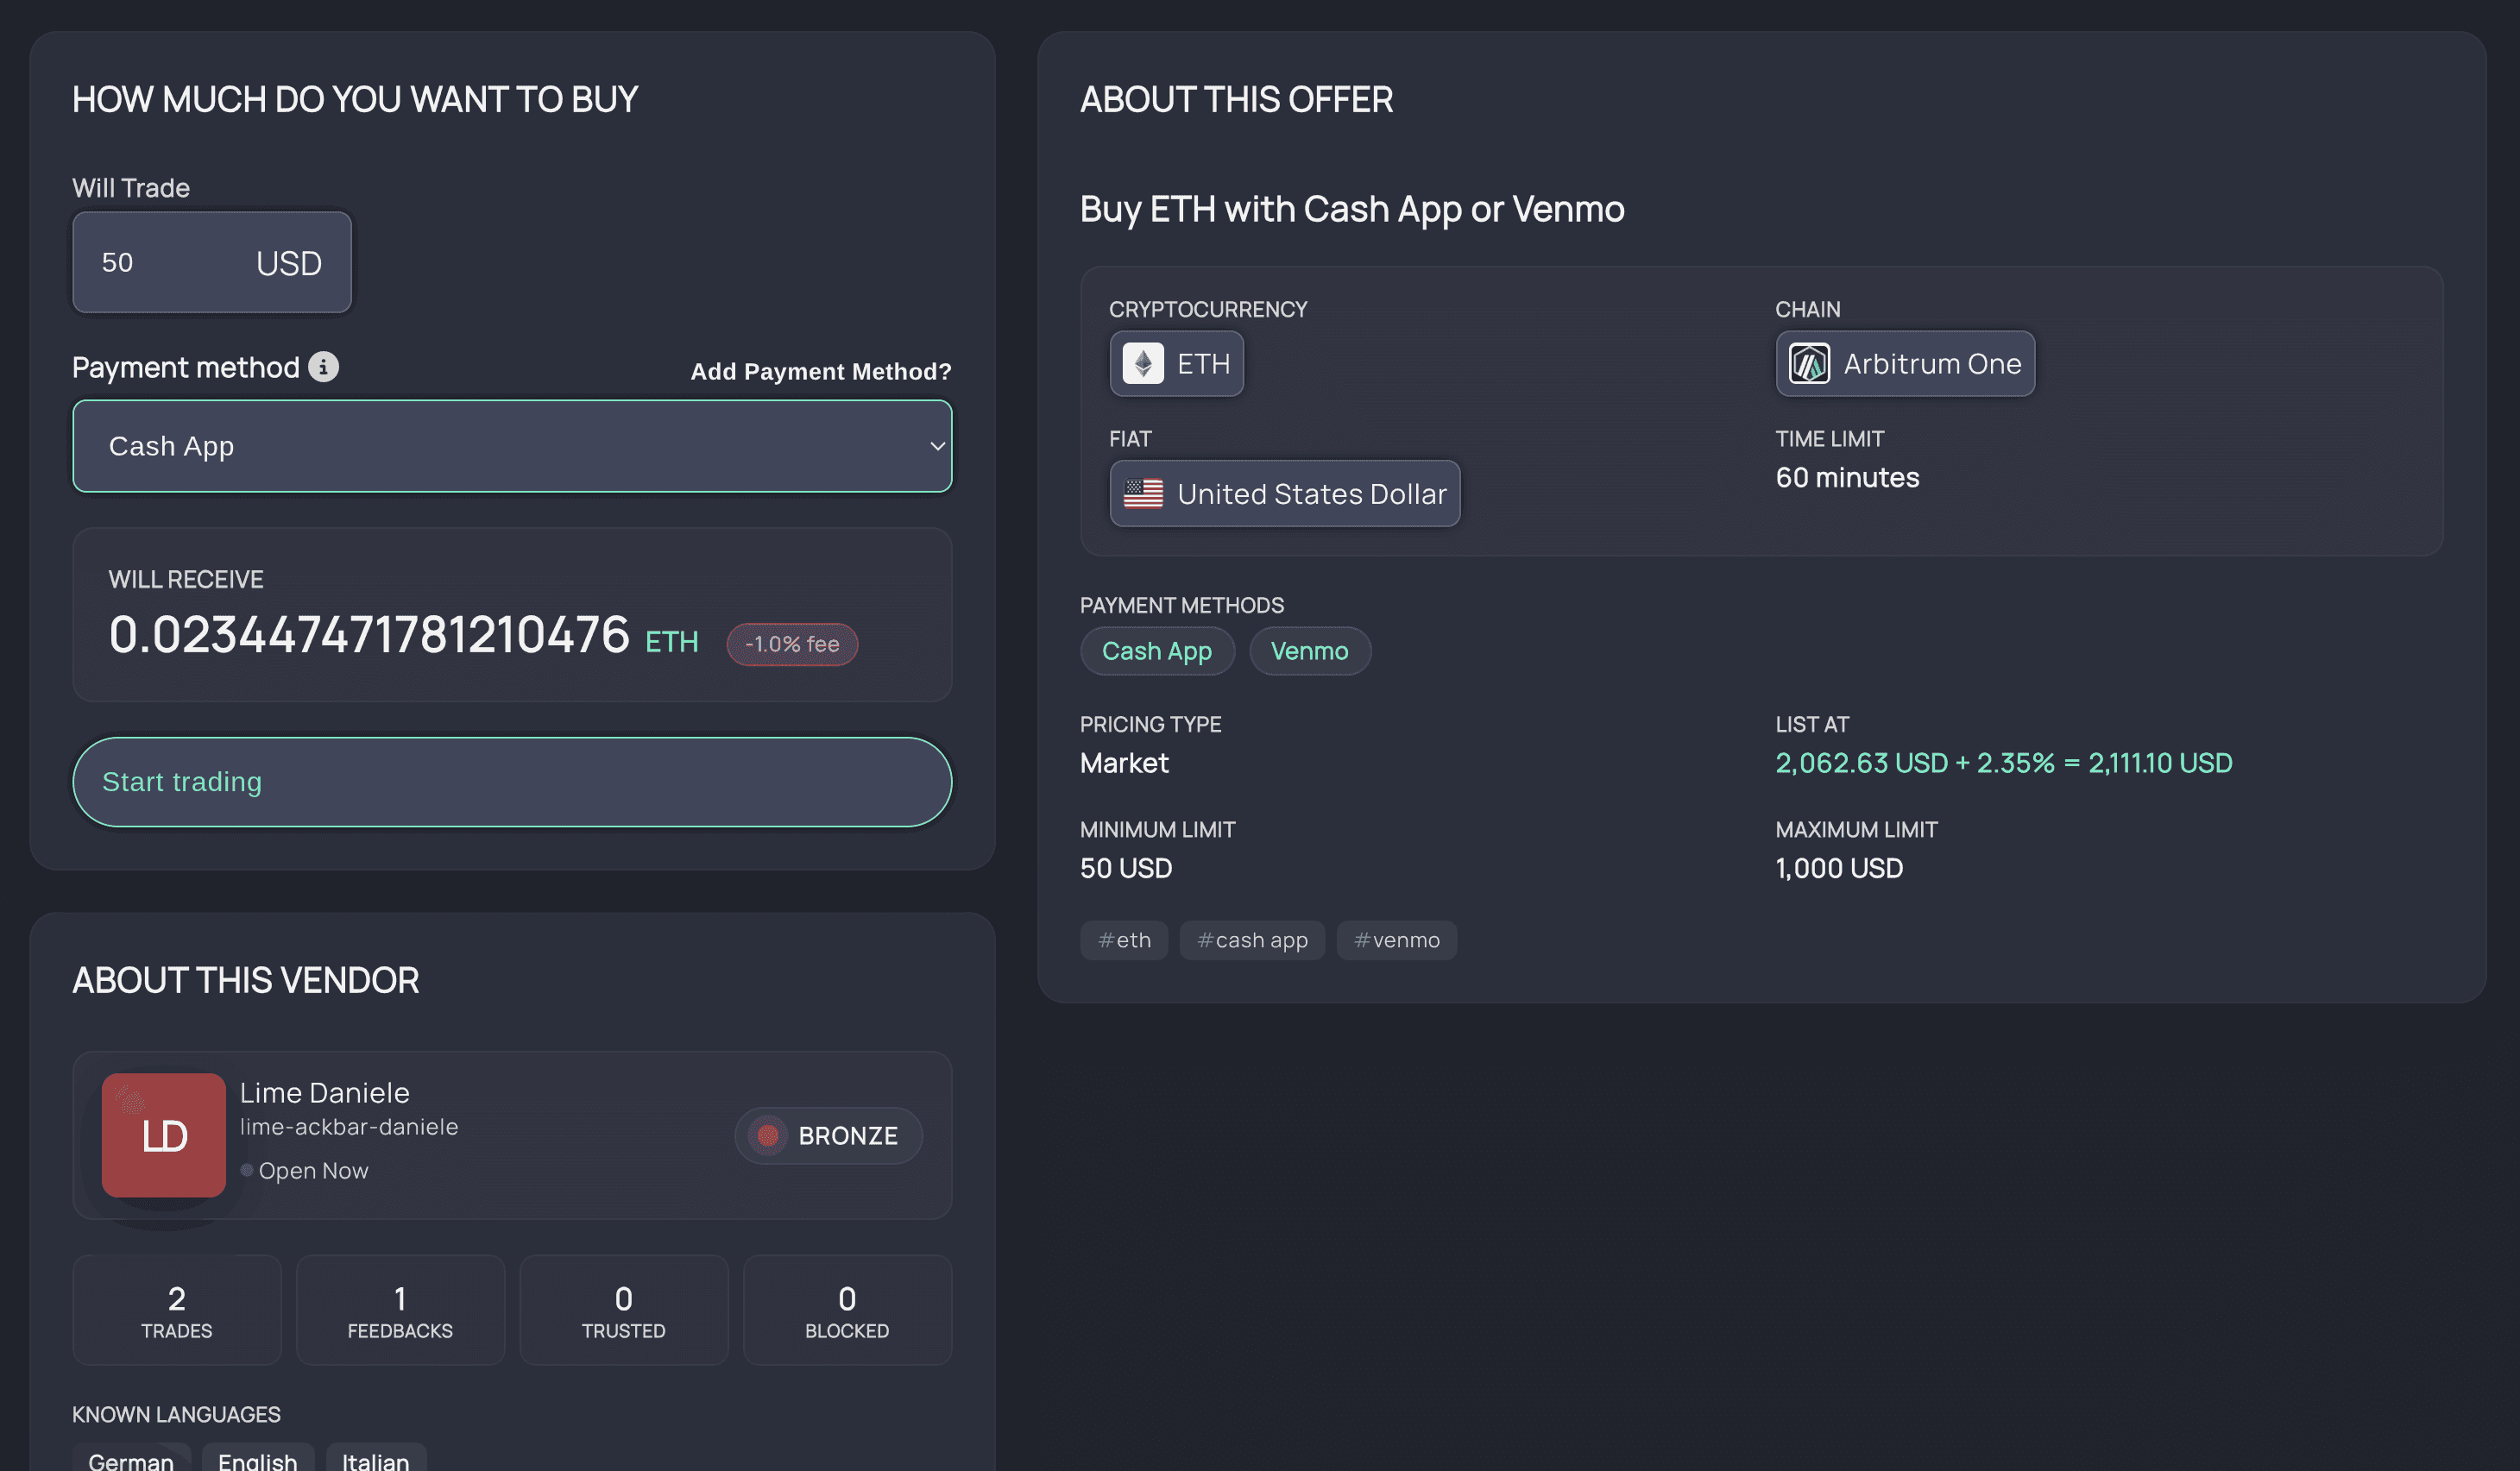Viewport: 2520px width, 1471px height.
Task: Click the 2 TRADES stat card
Action: pyautogui.click(x=177, y=1310)
